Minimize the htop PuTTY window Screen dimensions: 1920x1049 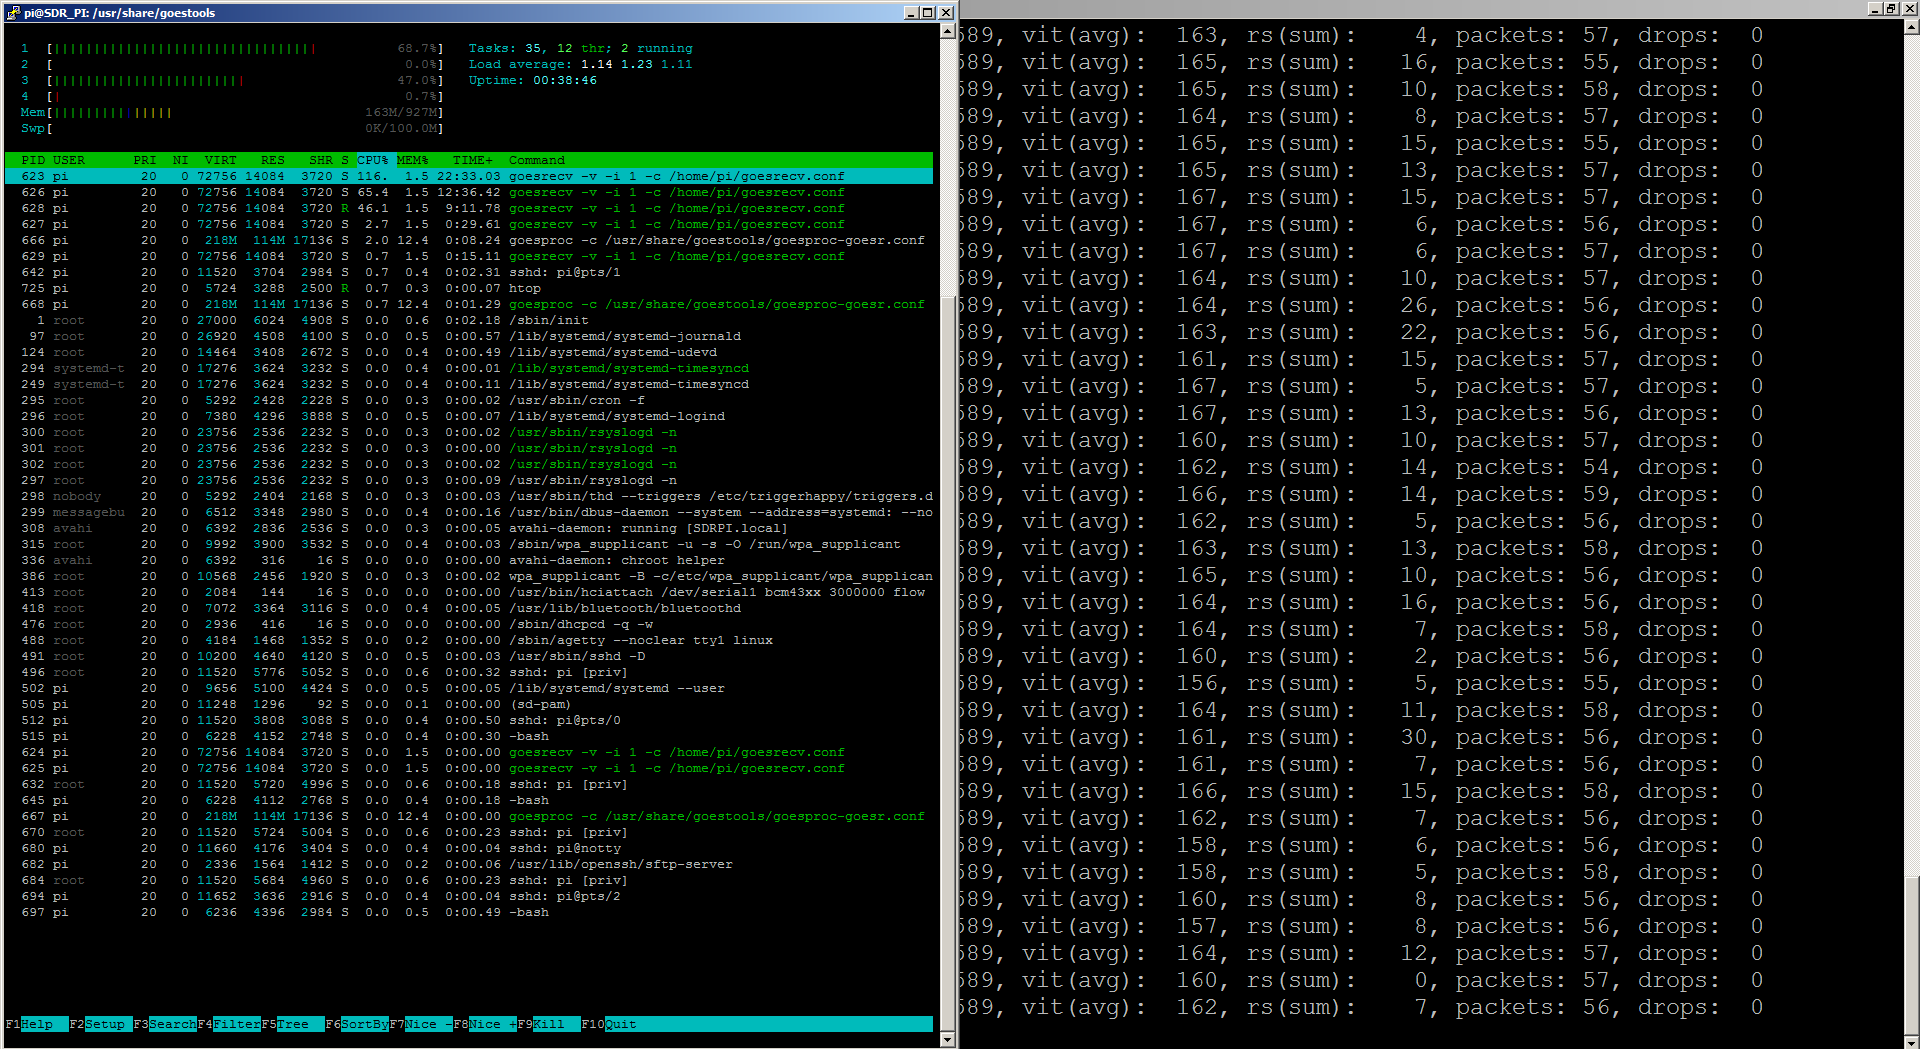click(911, 13)
